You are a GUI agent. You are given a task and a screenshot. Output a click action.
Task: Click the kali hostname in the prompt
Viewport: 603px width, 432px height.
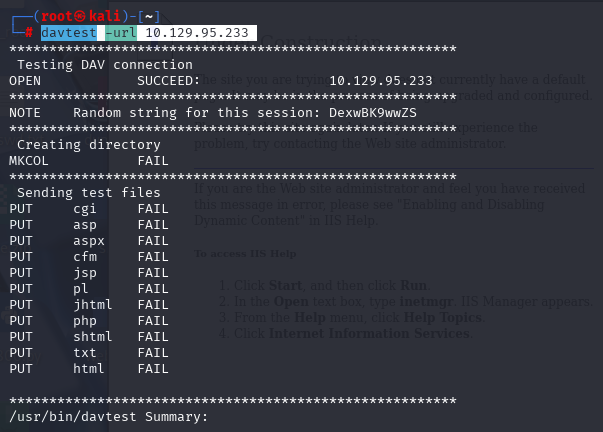(105, 16)
